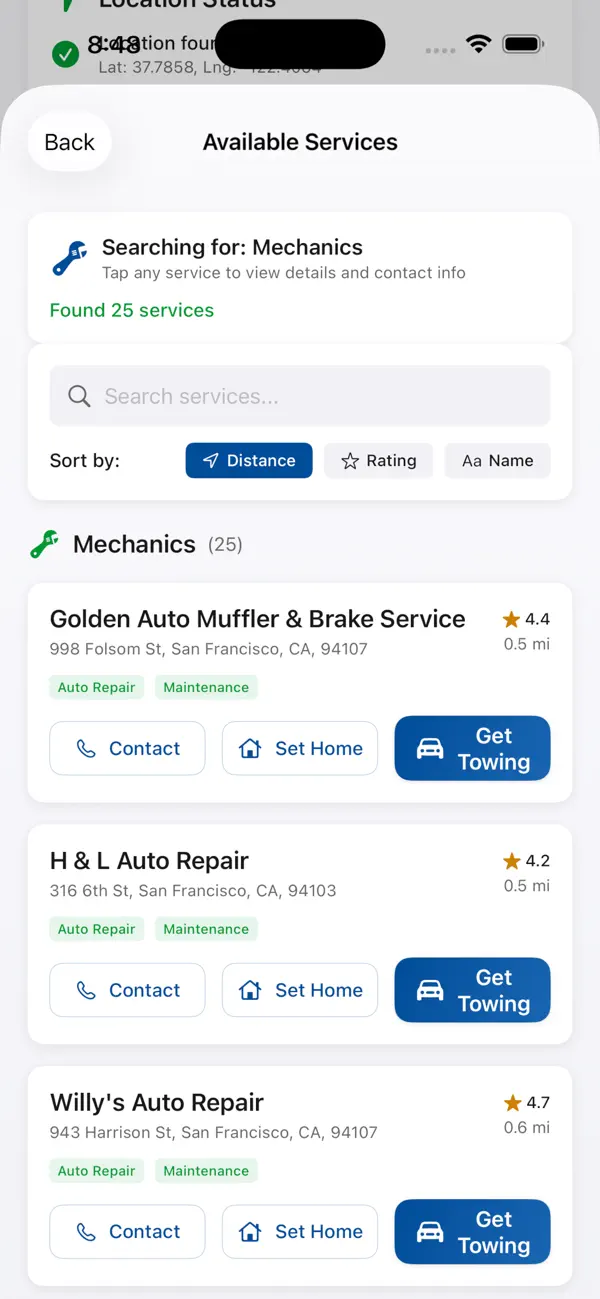The width and height of the screenshot is (600, 1299).
Task: Click the navigation arrow icon on Distance button
Action: point(210,461)
